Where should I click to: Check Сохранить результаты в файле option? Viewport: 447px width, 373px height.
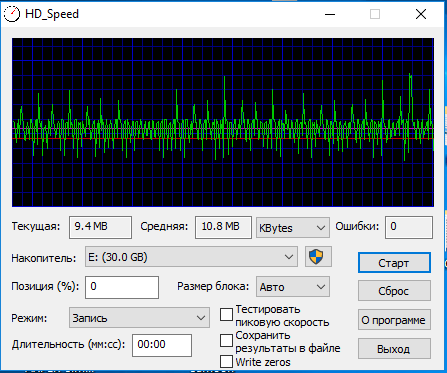pos(226,341)
